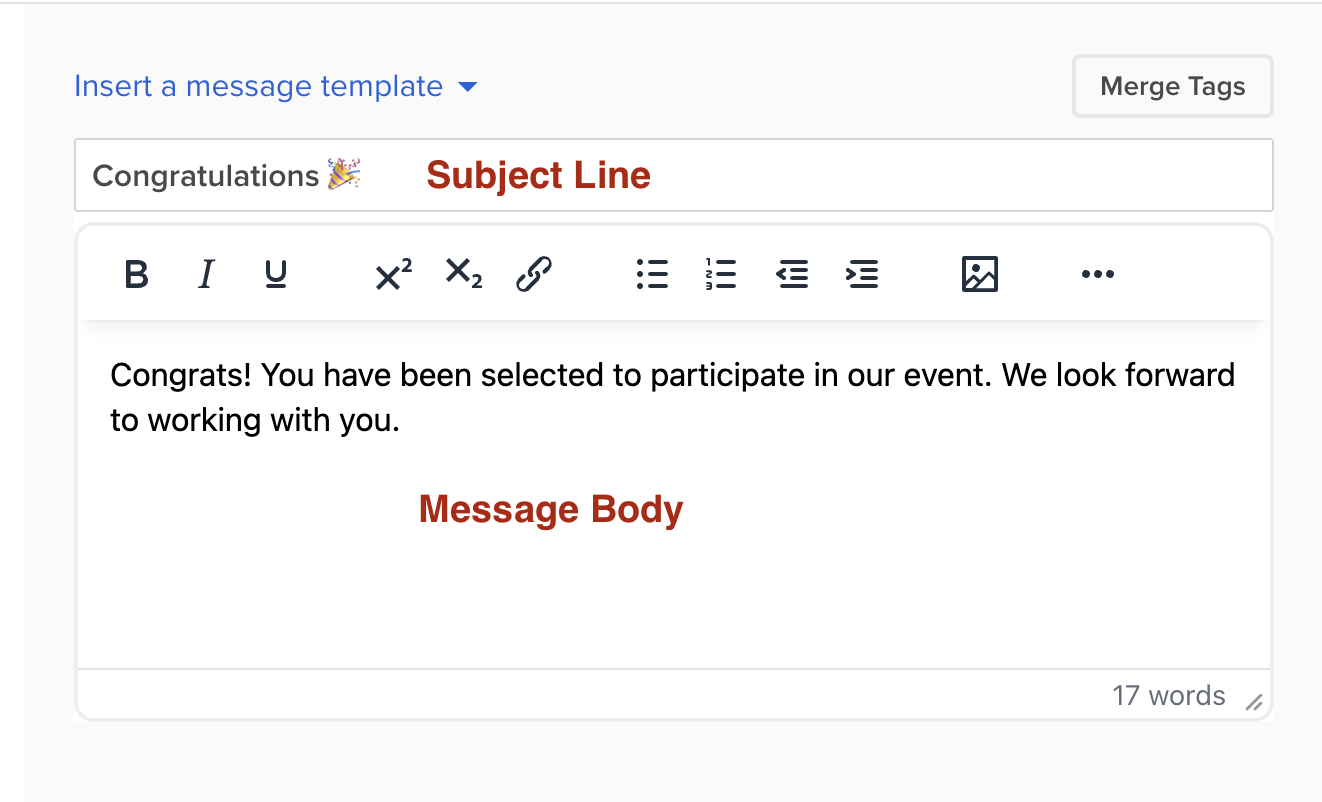
Task: Insert an image into the message
Action: click(980, 274)
